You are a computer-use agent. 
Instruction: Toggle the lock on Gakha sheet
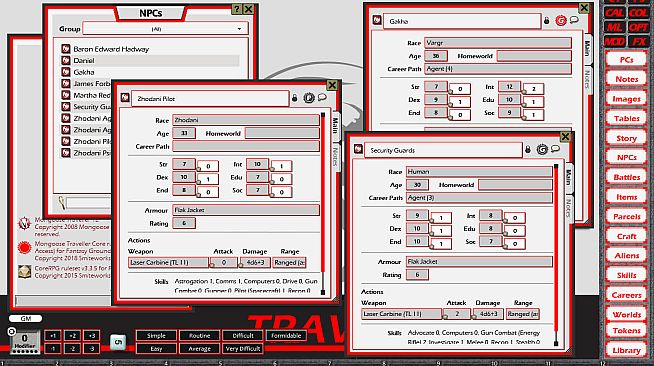(546, 20)
